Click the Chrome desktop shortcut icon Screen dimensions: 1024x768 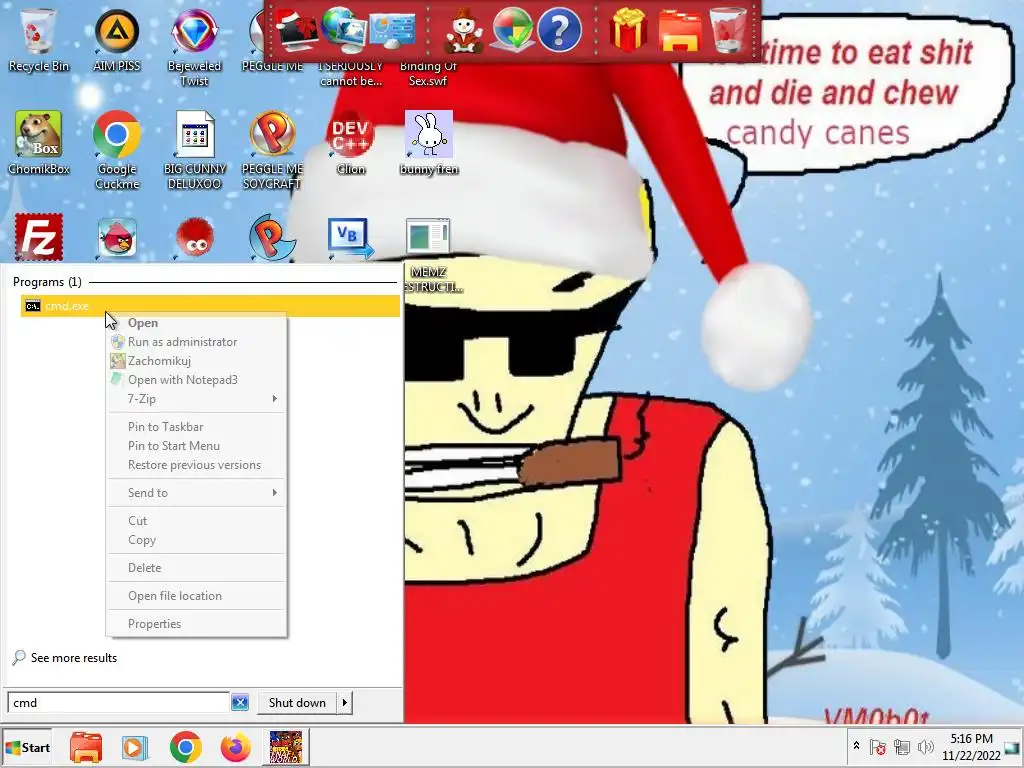click(x=117, y=135)
